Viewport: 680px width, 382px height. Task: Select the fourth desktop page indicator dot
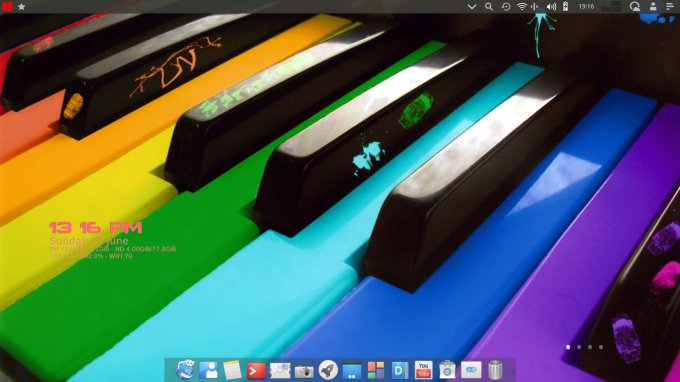click(601, 347)
